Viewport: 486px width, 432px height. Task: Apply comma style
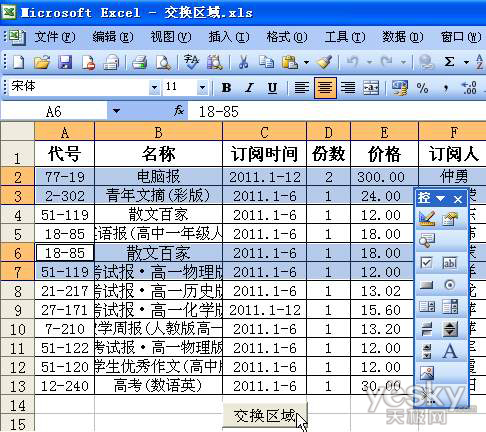(446, 89)
